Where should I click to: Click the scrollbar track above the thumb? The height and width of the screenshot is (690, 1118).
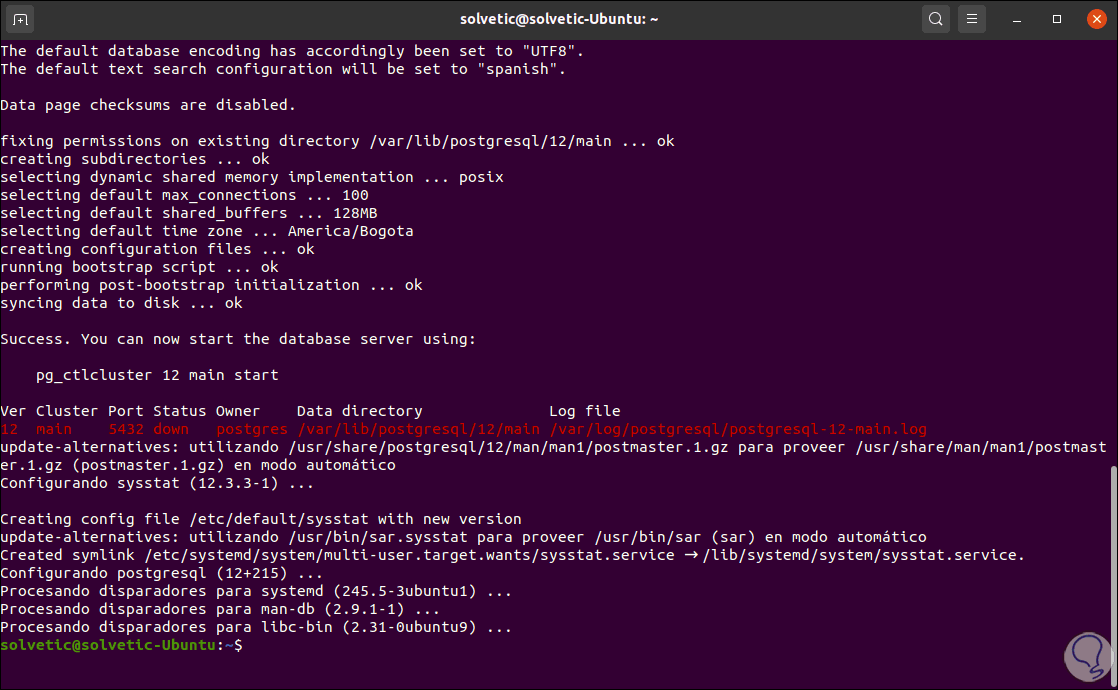tap(1111, 250)
